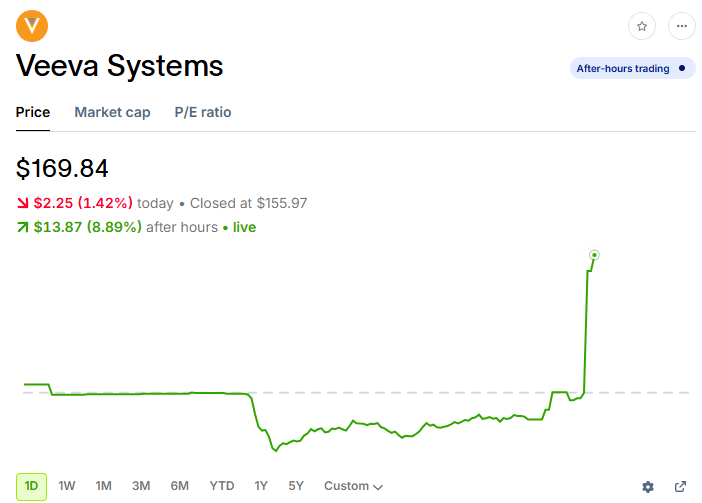The height and width of the screenshot is (503, 702).
Task: Select the 1Y time range
Action: (x=261, y=486)
